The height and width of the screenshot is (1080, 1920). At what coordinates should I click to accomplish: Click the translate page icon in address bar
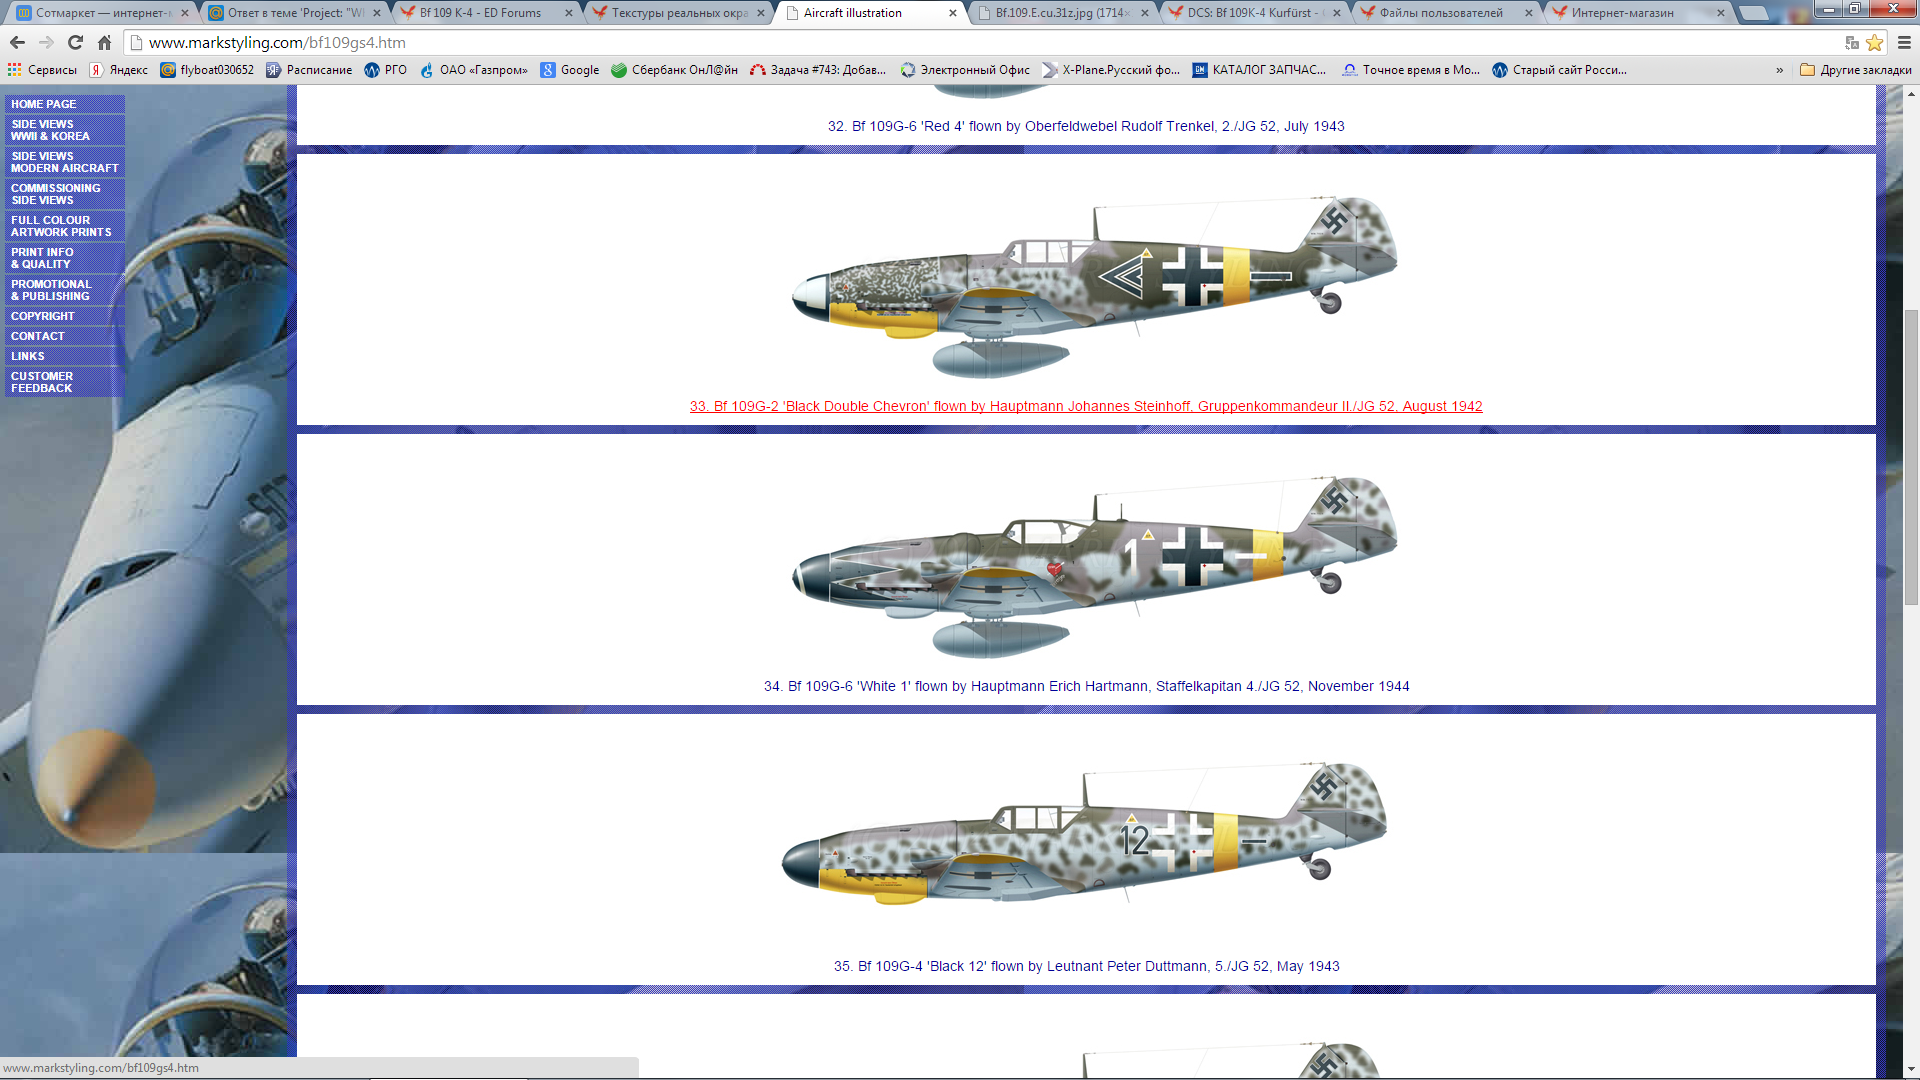(1852, 43)
